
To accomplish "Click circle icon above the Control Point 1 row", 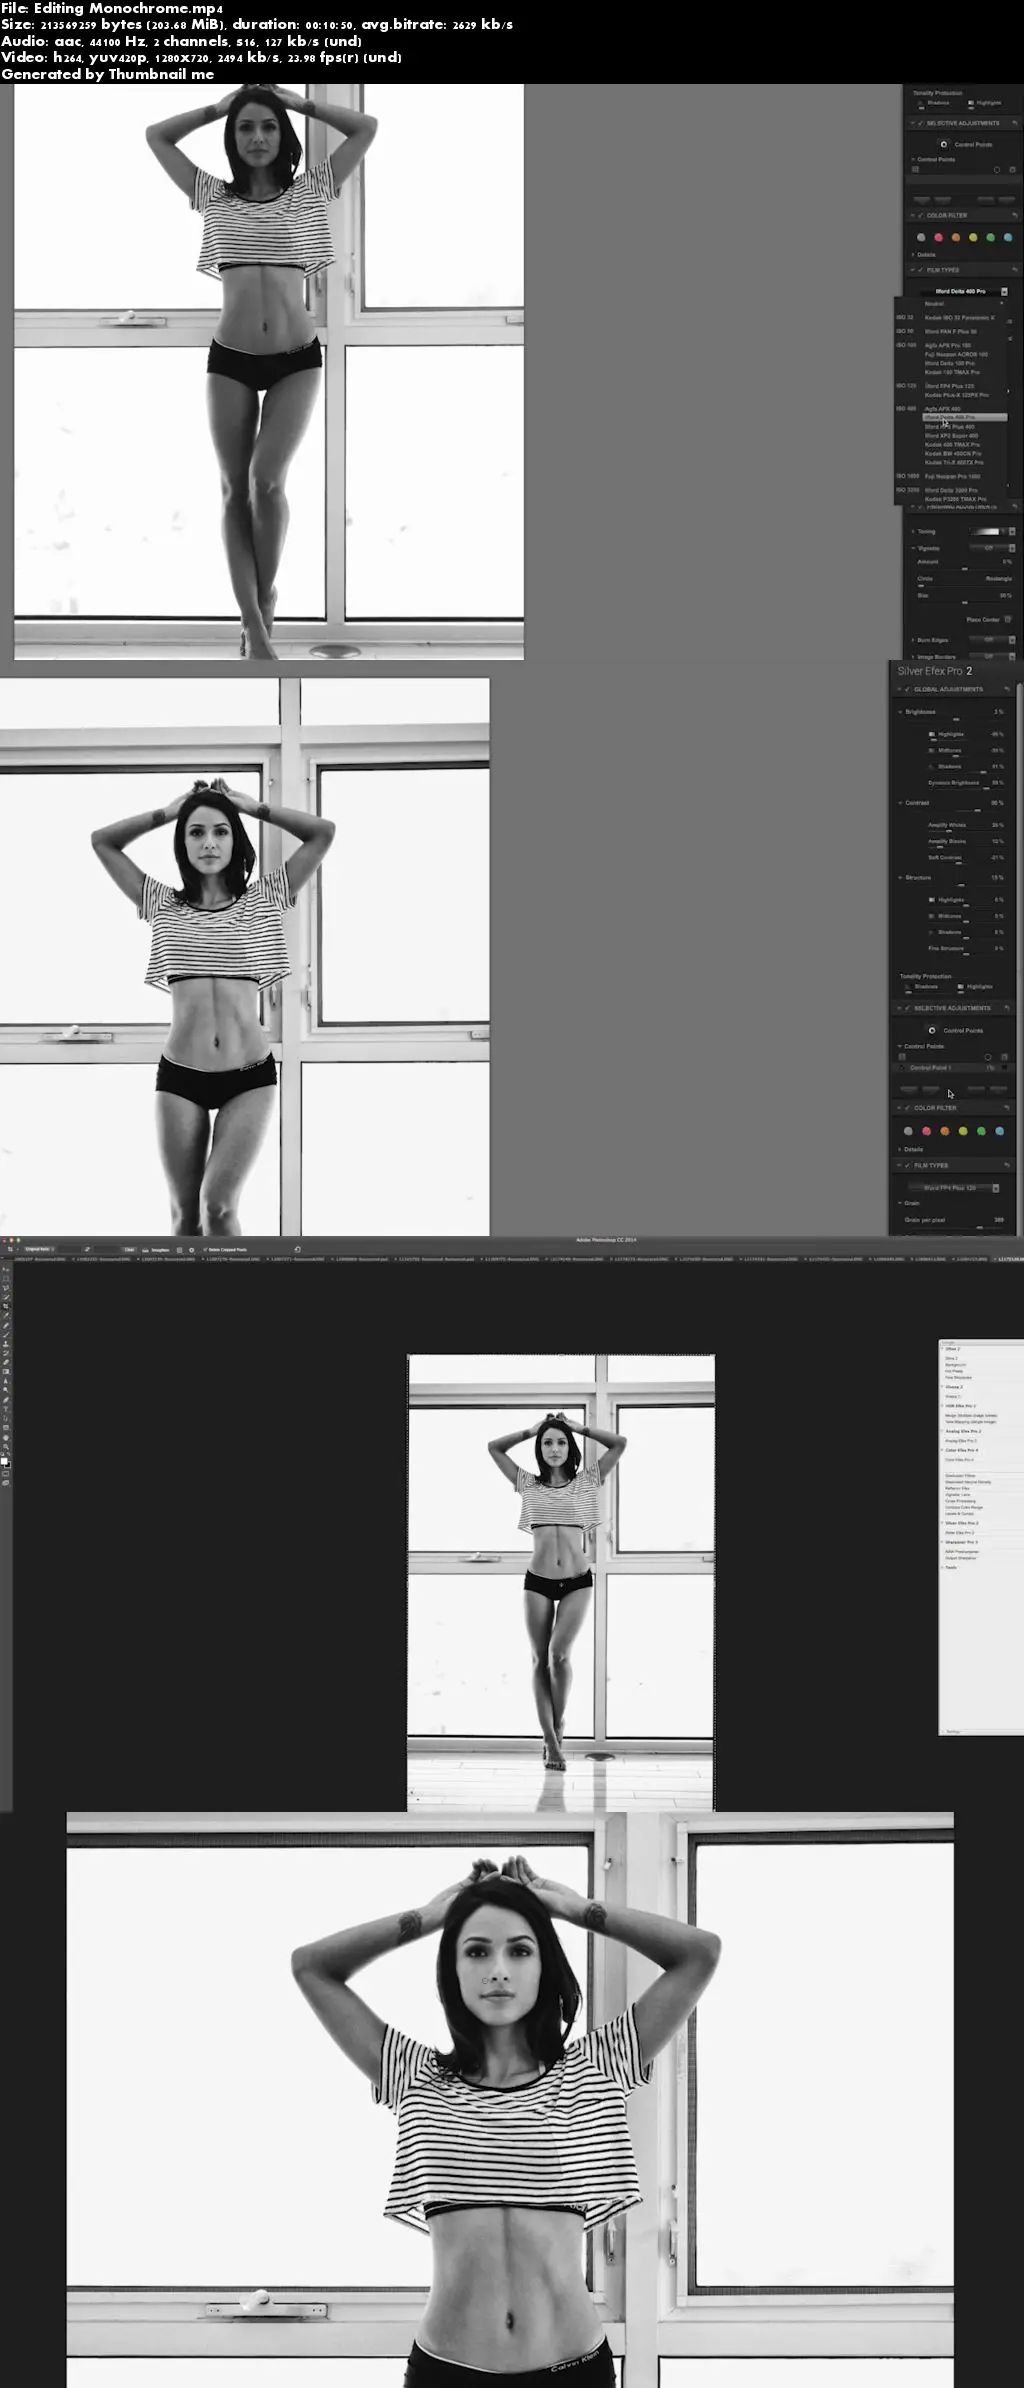I will pos(988,1057).
